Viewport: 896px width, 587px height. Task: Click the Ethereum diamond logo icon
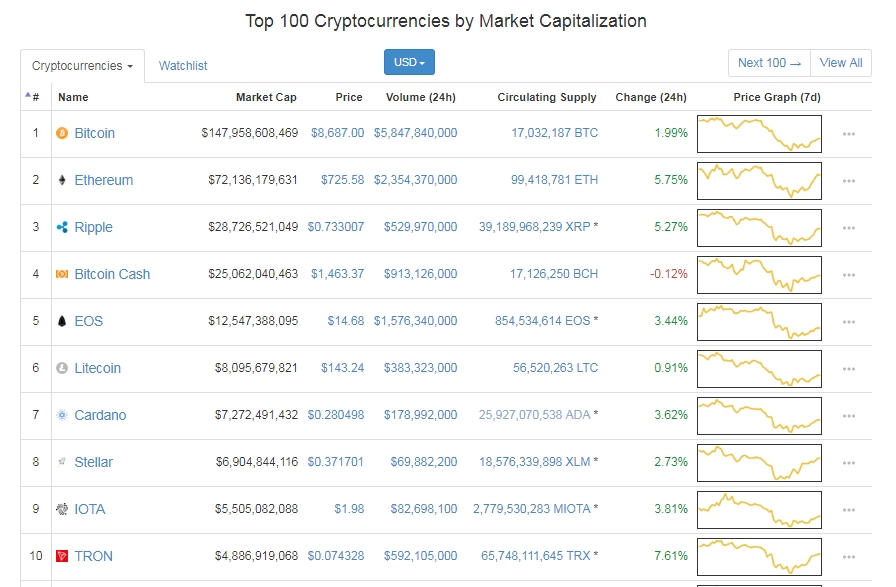(x=62, y=180)
